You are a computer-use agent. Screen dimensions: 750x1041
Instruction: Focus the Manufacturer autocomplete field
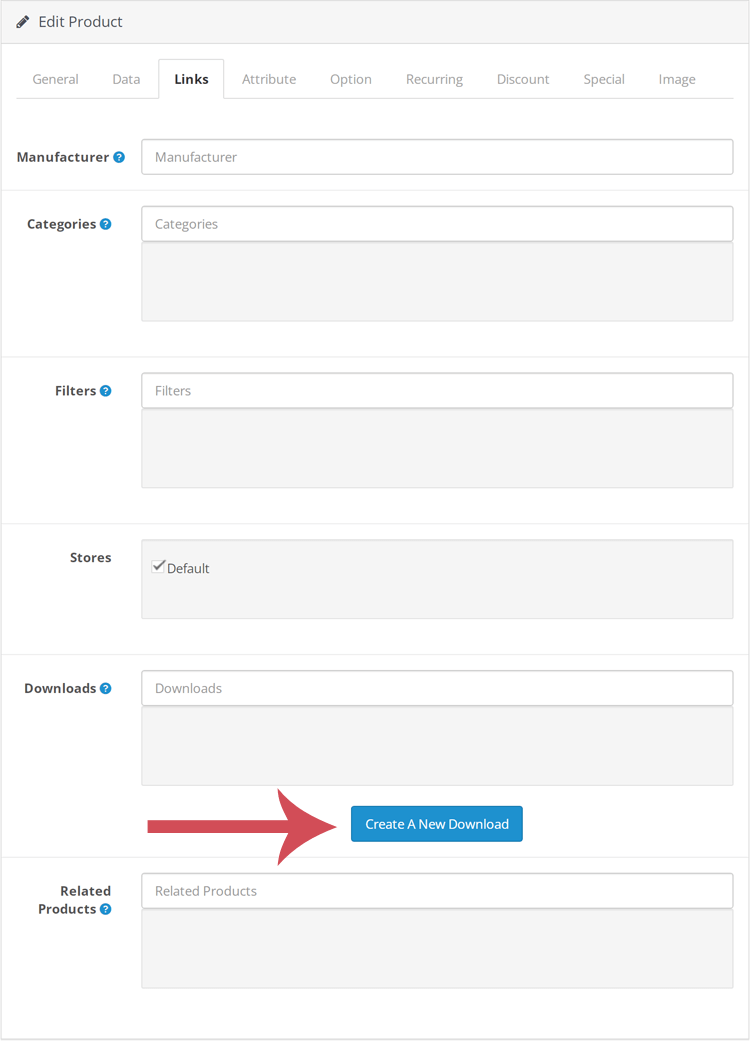tap(437, 157)
